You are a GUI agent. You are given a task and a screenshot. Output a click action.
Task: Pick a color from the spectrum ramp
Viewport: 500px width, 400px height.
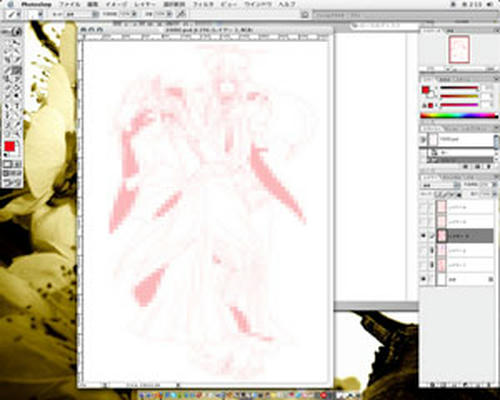(x=459, y=116)
